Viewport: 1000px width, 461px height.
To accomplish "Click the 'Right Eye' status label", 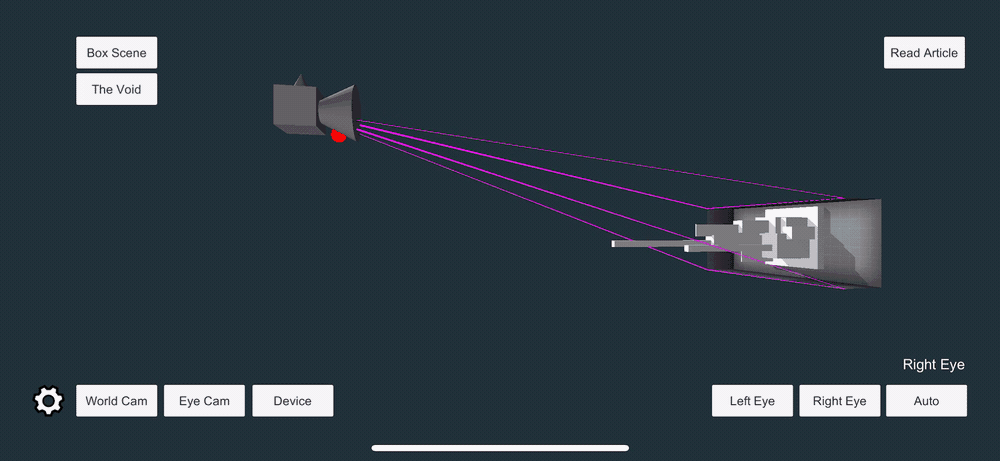I will coord(934,365).
